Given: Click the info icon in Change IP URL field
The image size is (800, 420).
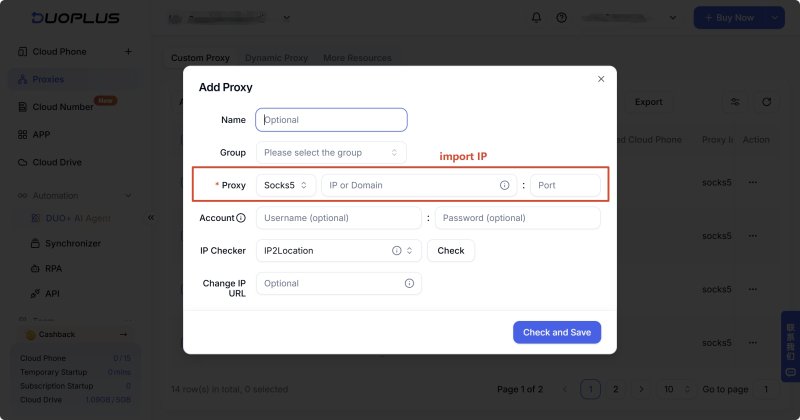Looking at the screenshot, I should (x=409, y=283).
